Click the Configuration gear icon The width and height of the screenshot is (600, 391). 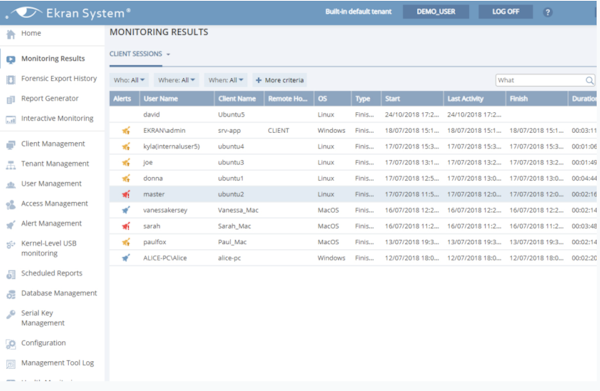(x=11, y=344)
